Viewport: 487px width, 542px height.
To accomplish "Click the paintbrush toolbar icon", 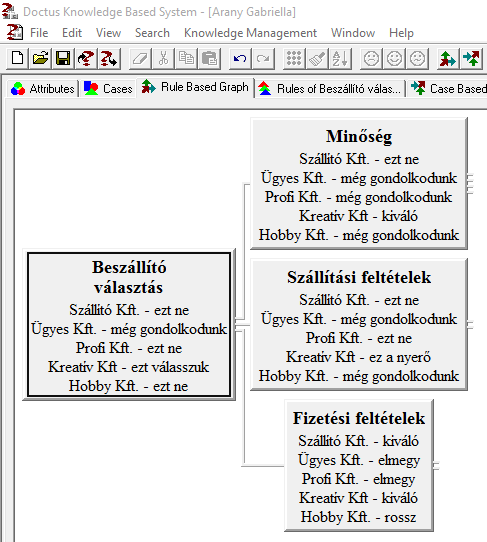I will click(x=317, y=58).
